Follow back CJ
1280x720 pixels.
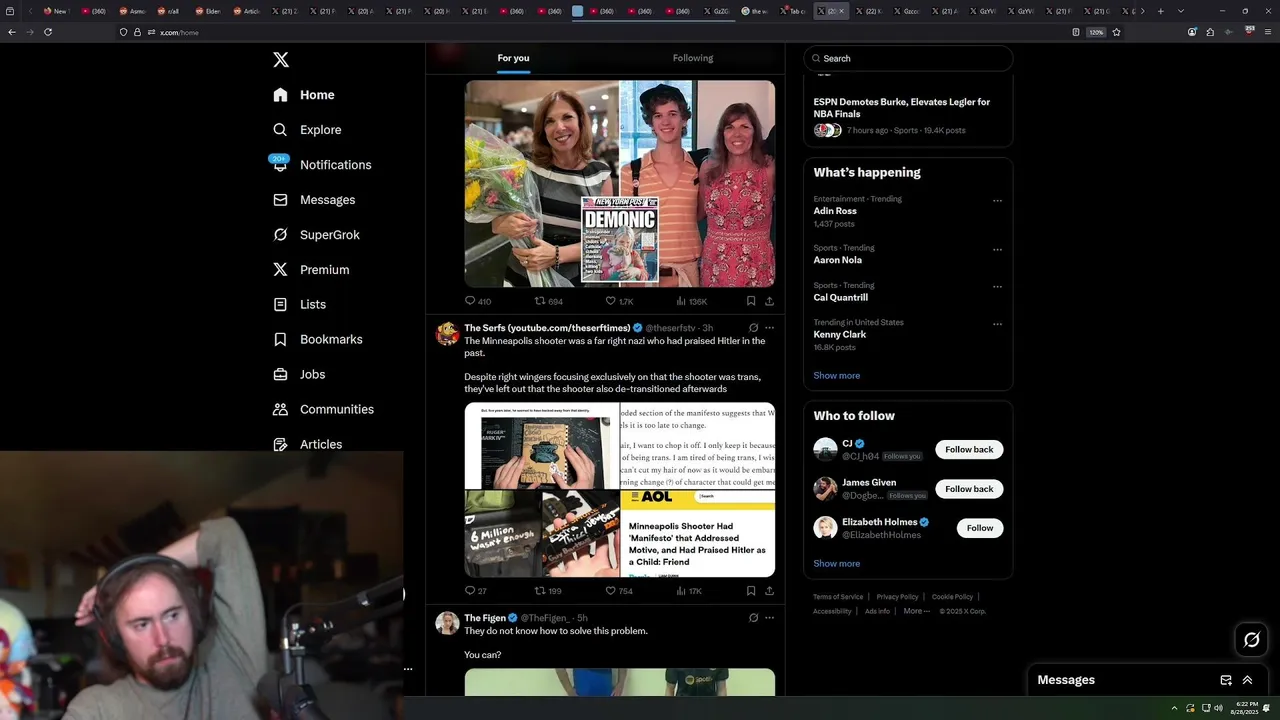[969, 450]
